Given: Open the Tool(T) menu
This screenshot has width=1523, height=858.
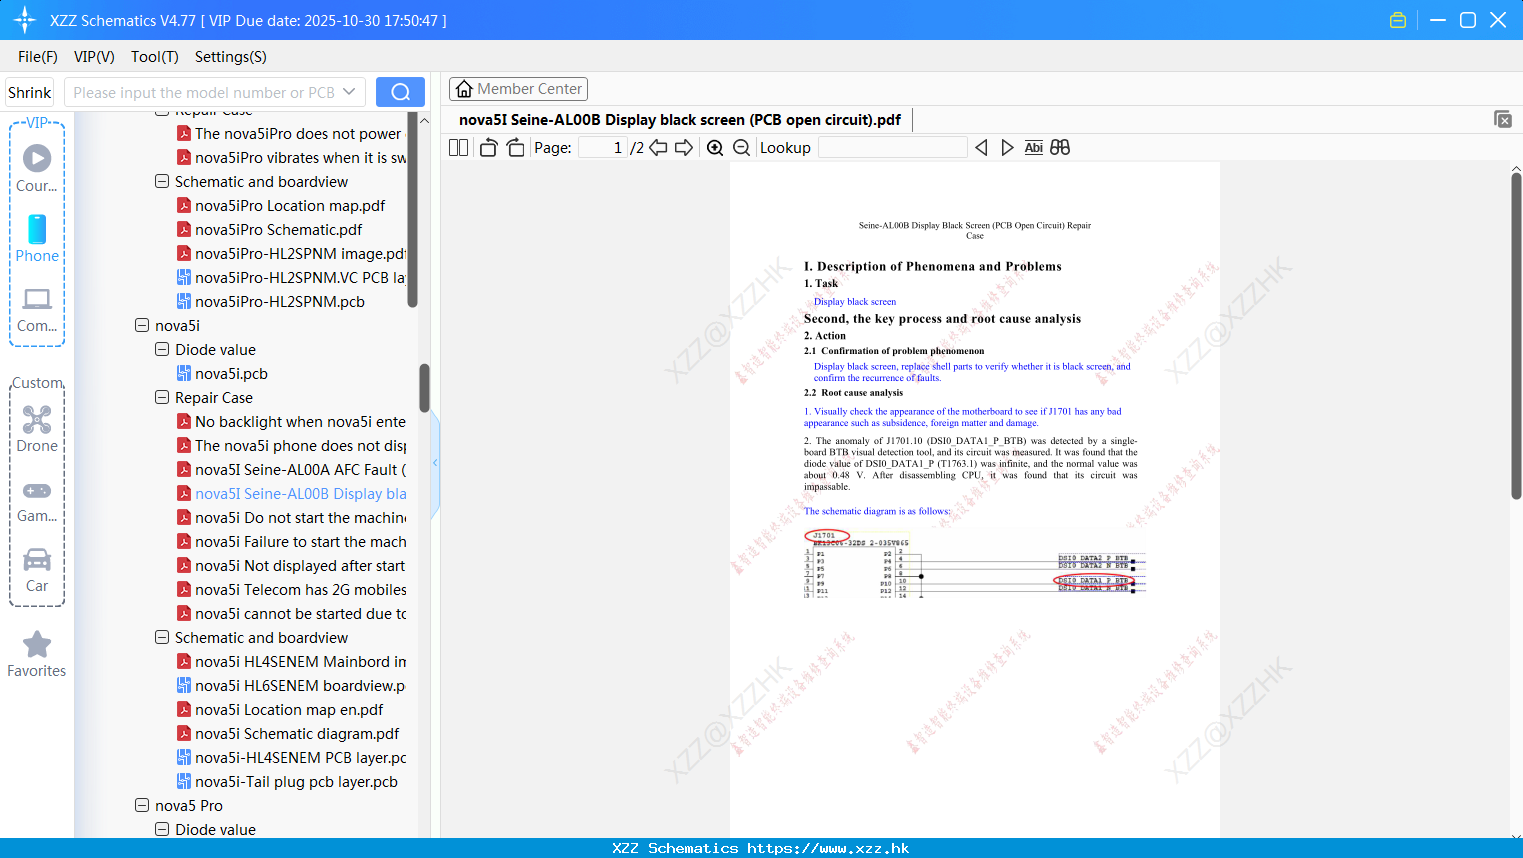Looking at the screenshot, I should pyautogui.click(x=155, y=57).
